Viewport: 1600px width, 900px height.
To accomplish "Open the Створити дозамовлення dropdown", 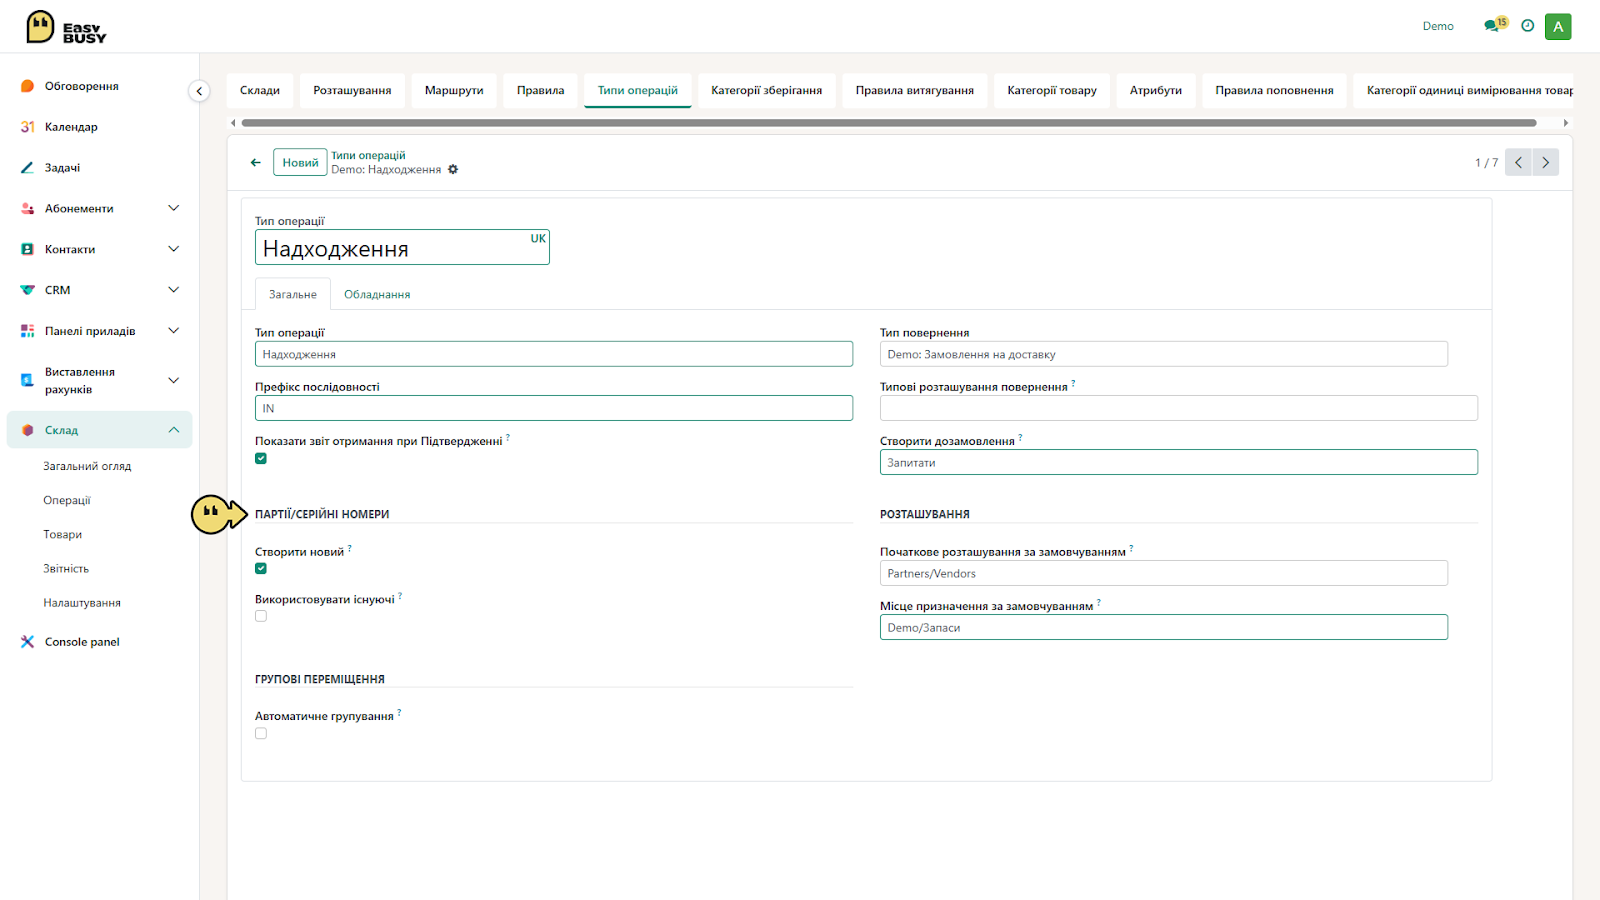I will pos(1179,462).
